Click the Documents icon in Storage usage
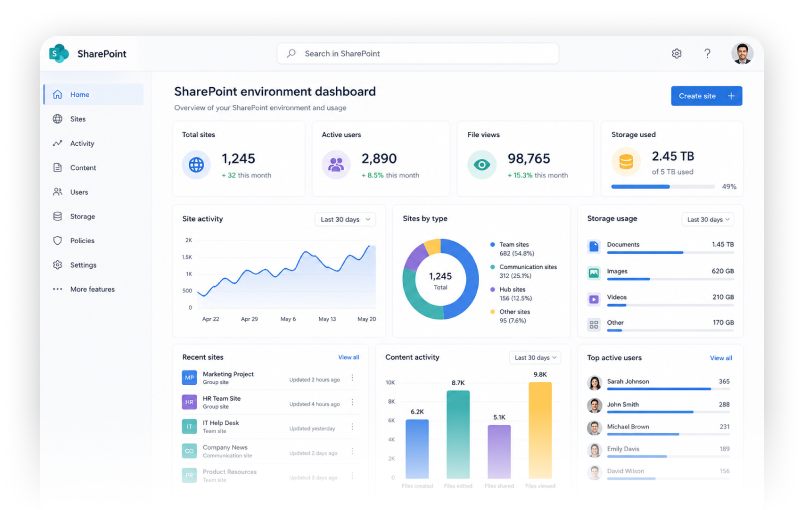The width and height of the screenshot is (804, 510). (x=594, y=247)
